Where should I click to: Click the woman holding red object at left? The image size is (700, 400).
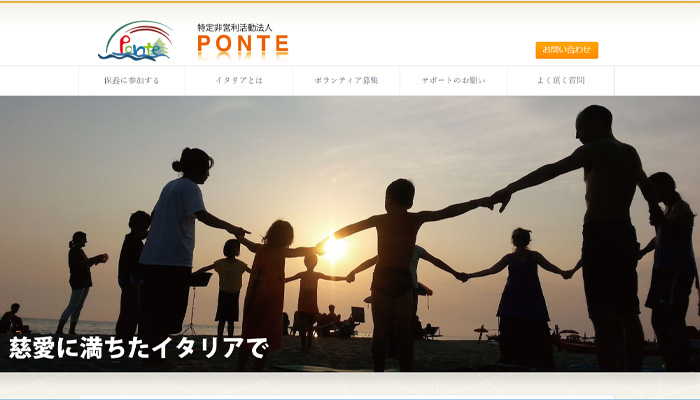(81, 282)
